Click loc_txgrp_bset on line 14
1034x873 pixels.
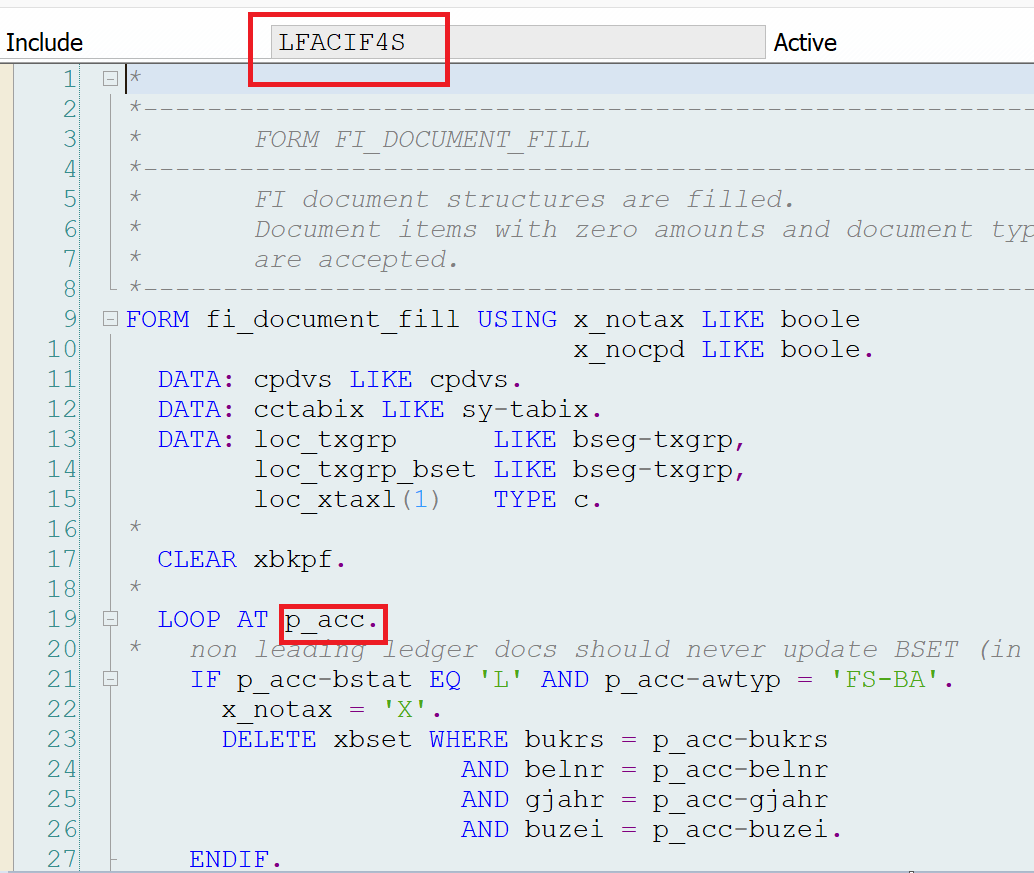point(365,469)
